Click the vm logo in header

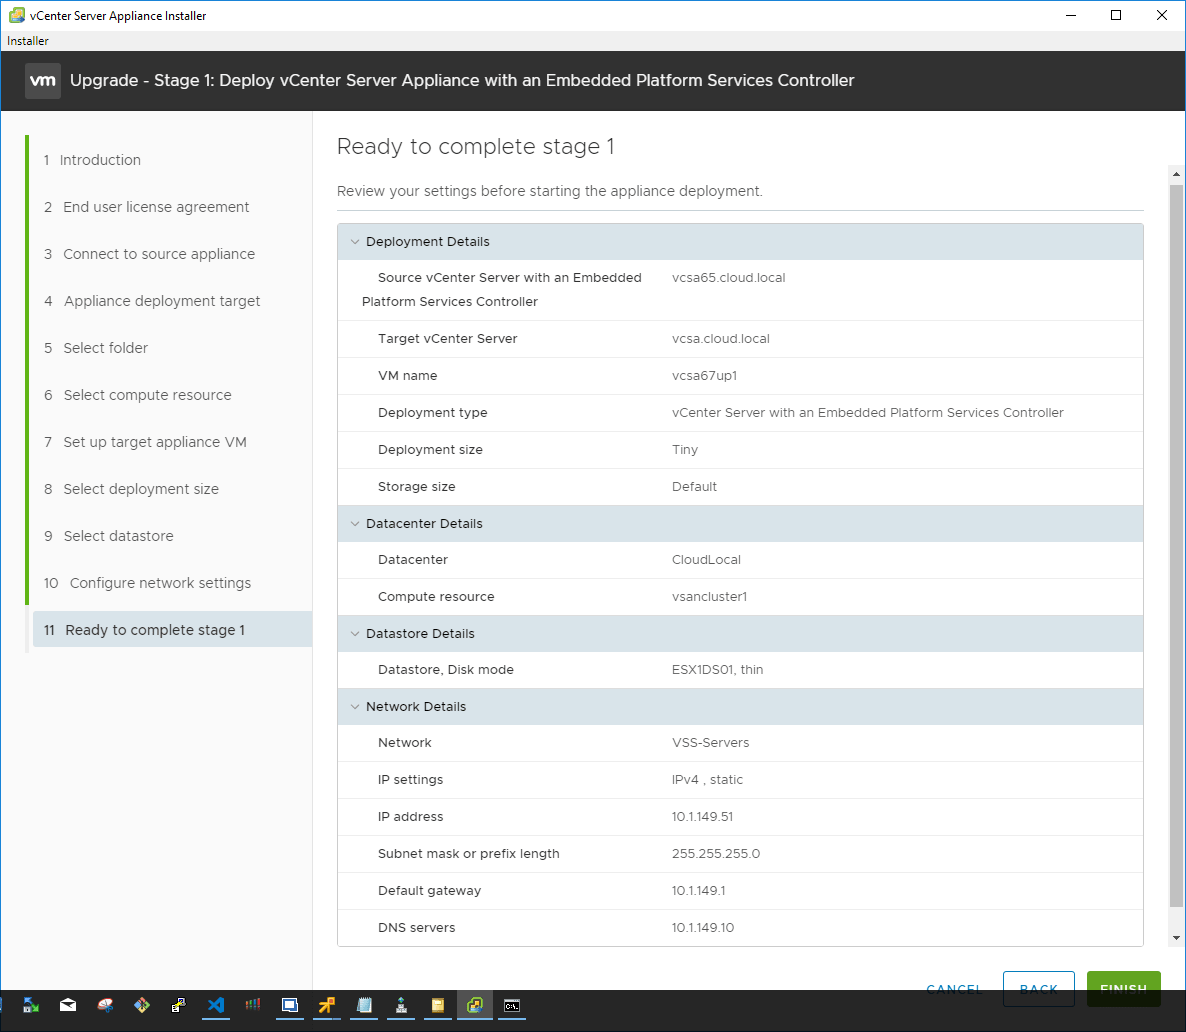point(42,80)
